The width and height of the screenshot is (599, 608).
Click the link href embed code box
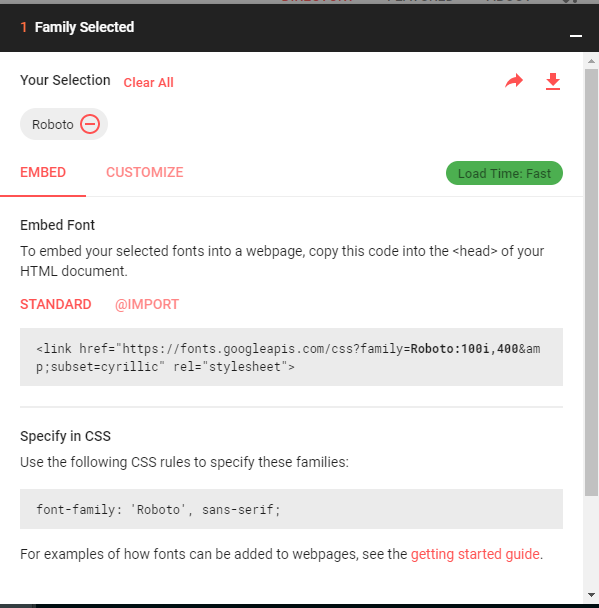[291, 357]
